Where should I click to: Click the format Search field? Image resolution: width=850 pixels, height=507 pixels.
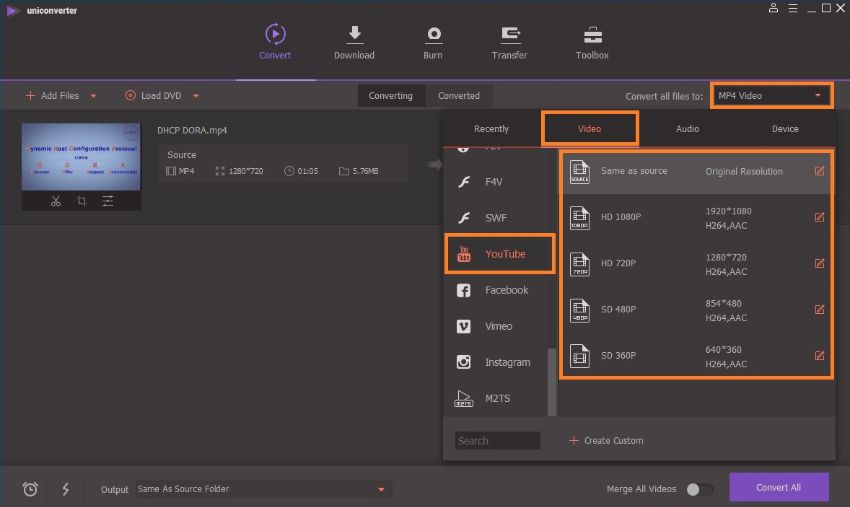coord(497,441)
